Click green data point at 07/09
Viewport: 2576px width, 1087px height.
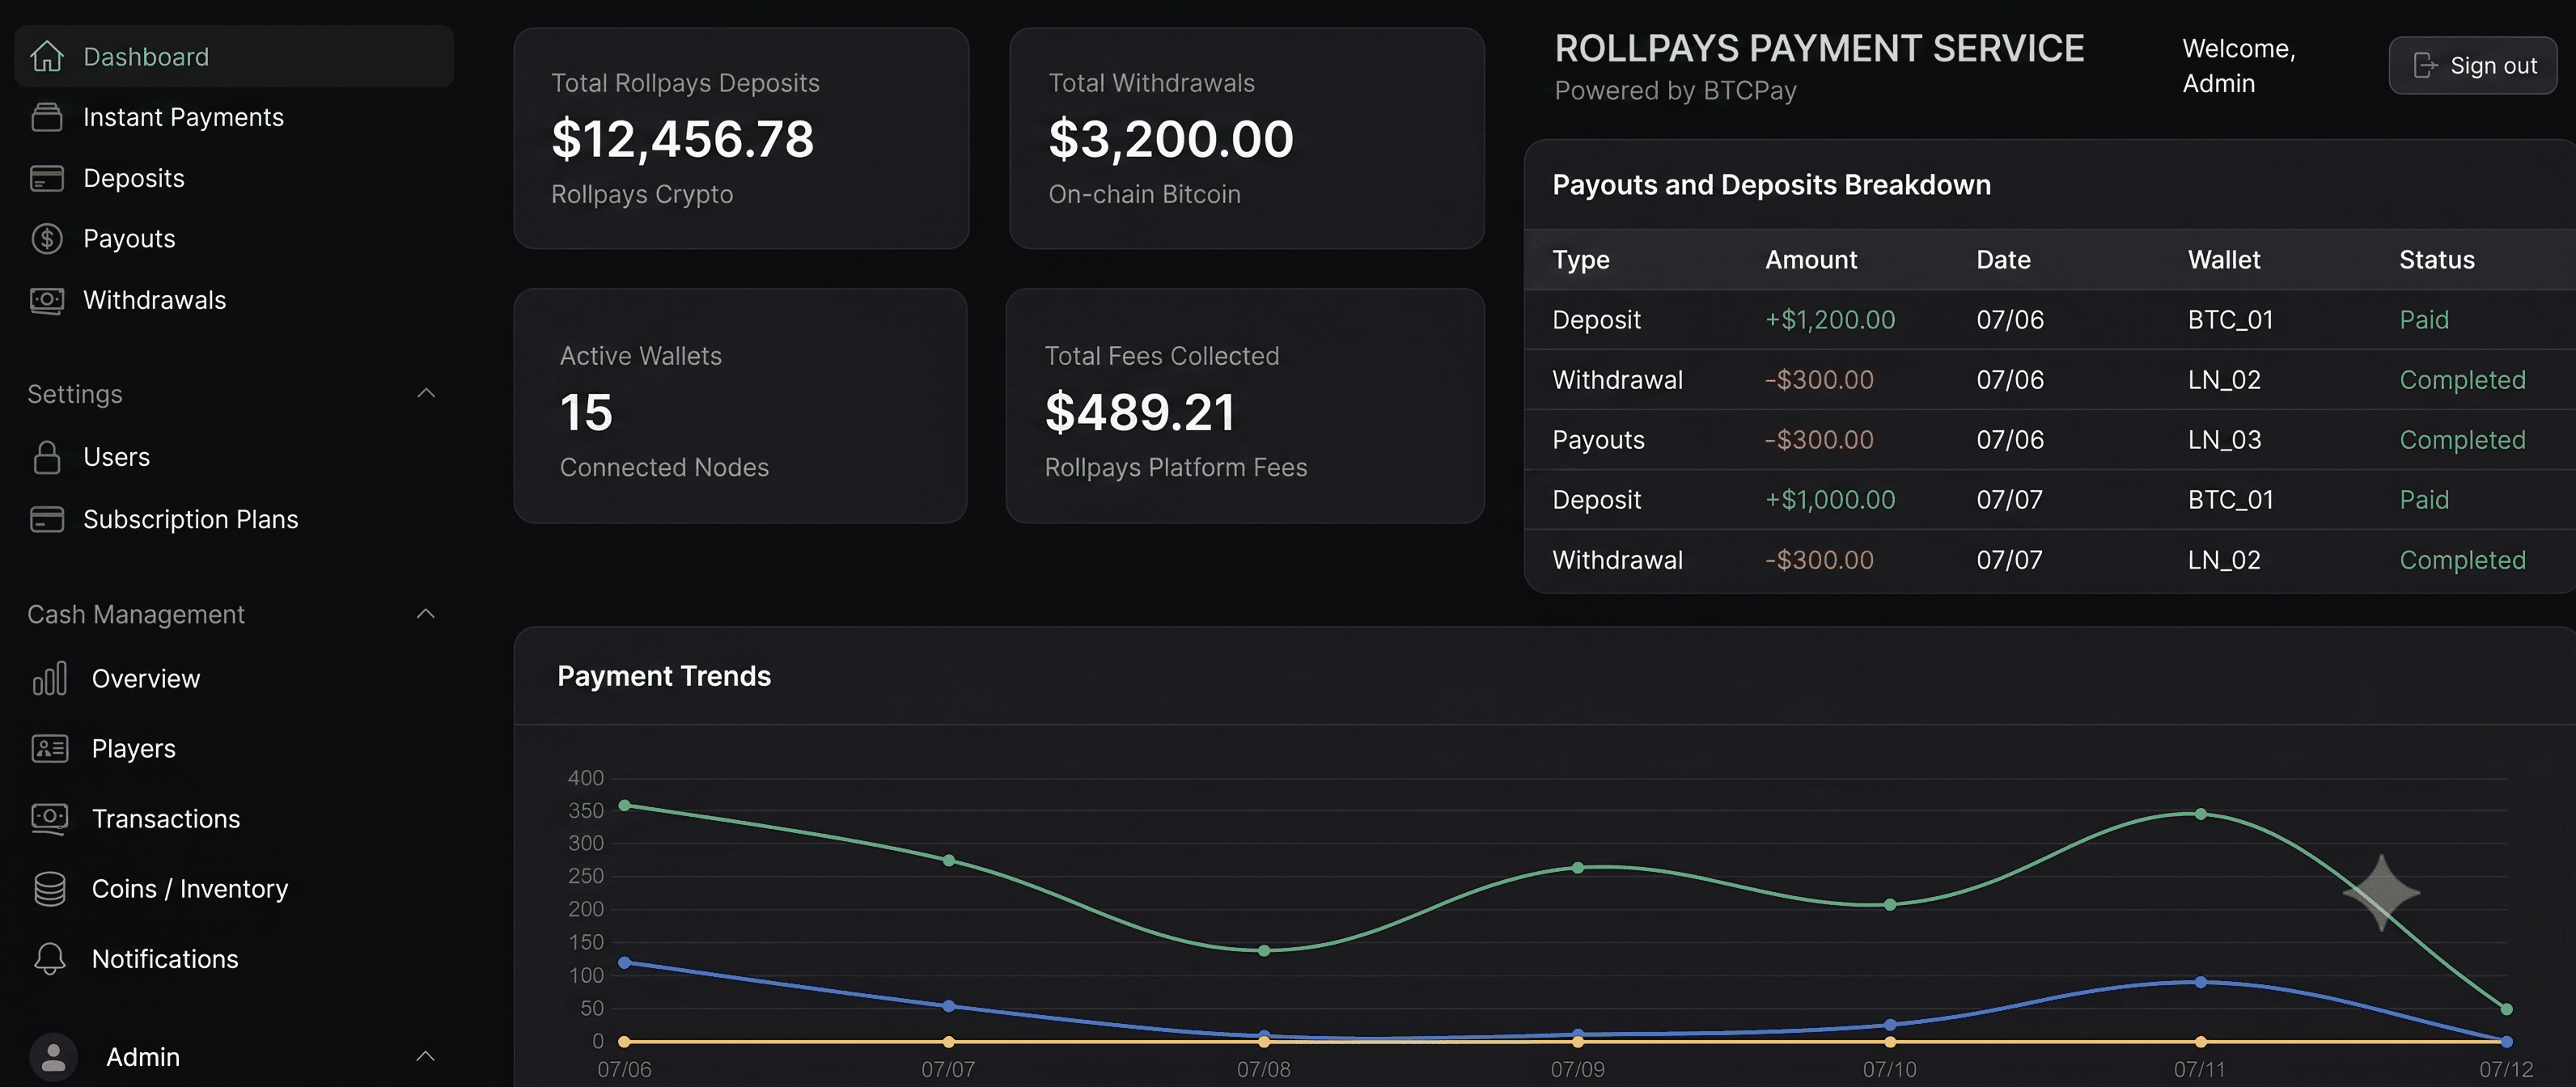pyautogui.click(x=1578, y=867)
